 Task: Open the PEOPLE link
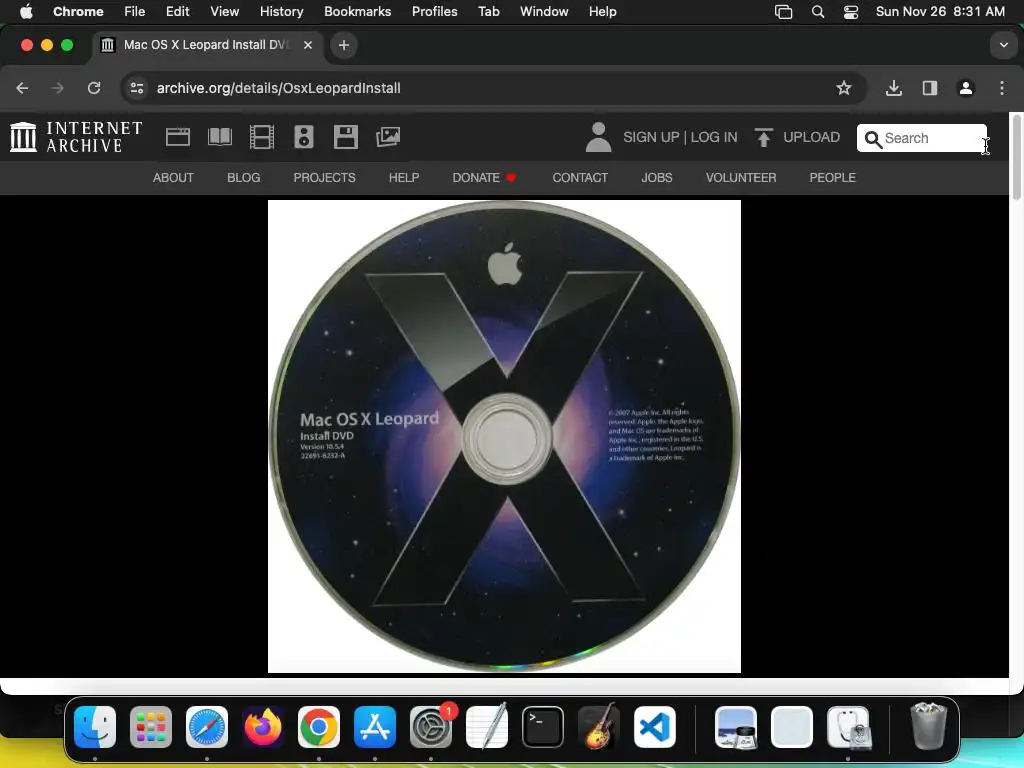click(832, 178)
